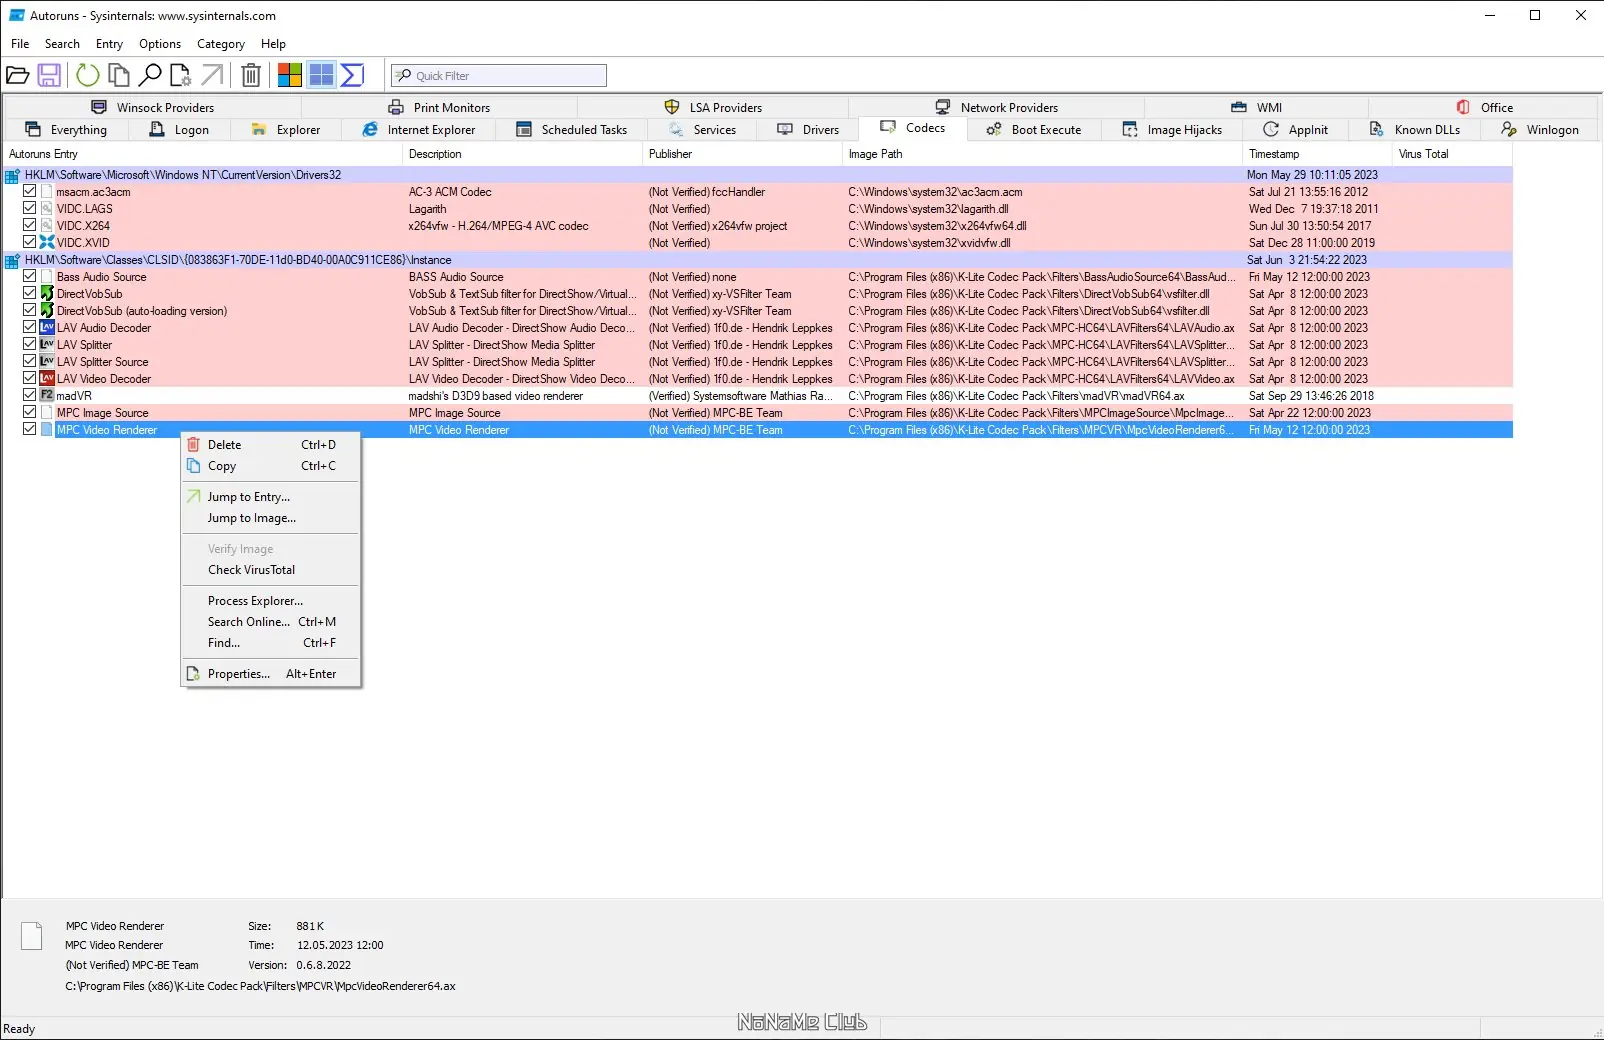Choose Search Online in the context menu
Viewport: 1604px width, 1040px height.
coord(270,622)
